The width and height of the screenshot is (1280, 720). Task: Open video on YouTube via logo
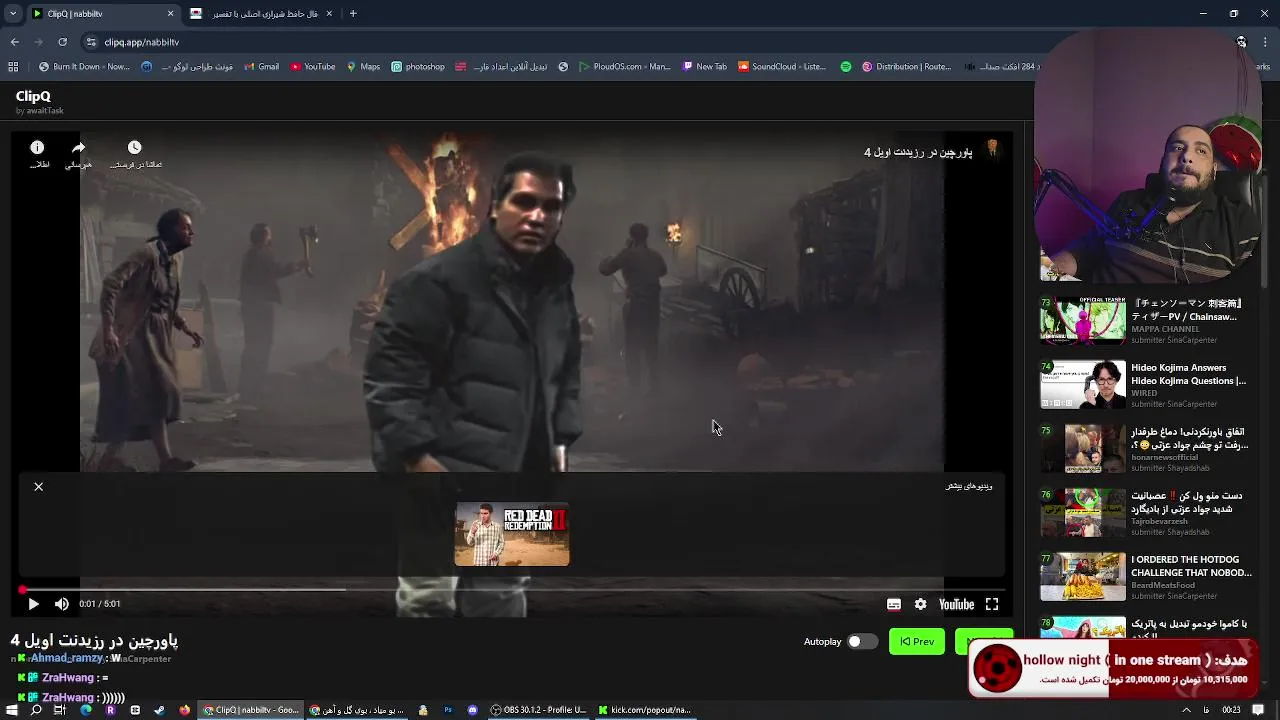pos(956,604)
